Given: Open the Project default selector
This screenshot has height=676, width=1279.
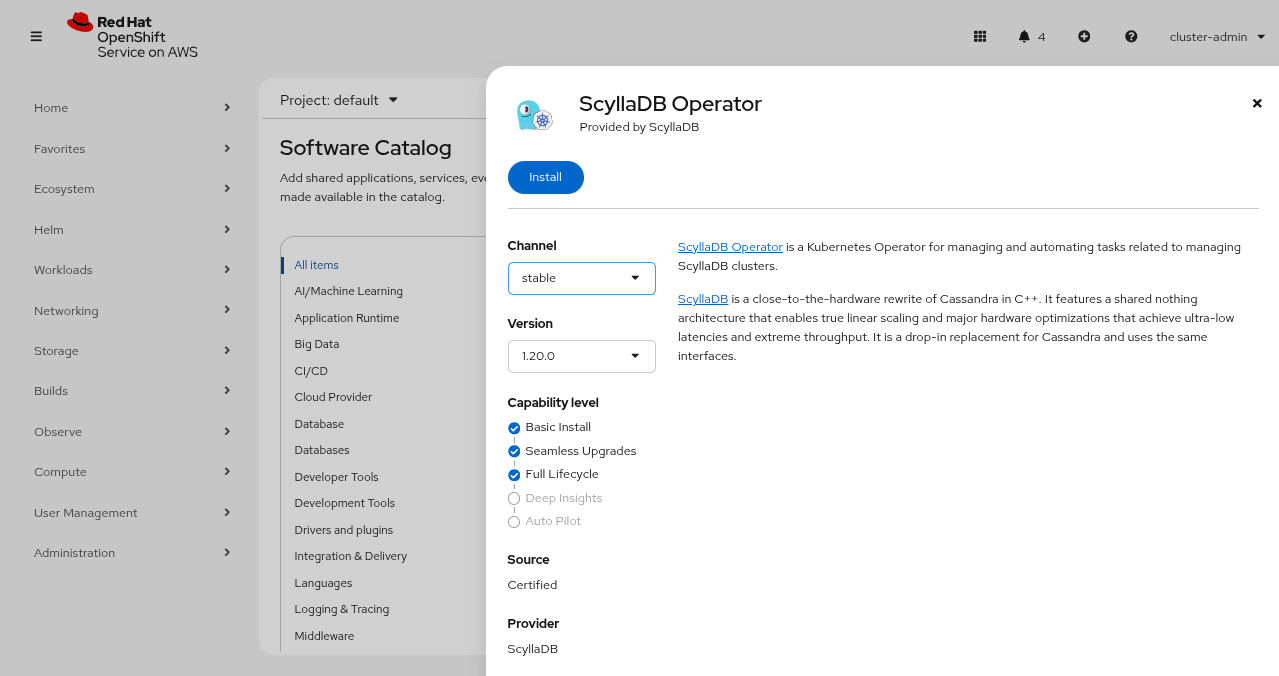Looking at the screenshot, I should tap(339, 100).
